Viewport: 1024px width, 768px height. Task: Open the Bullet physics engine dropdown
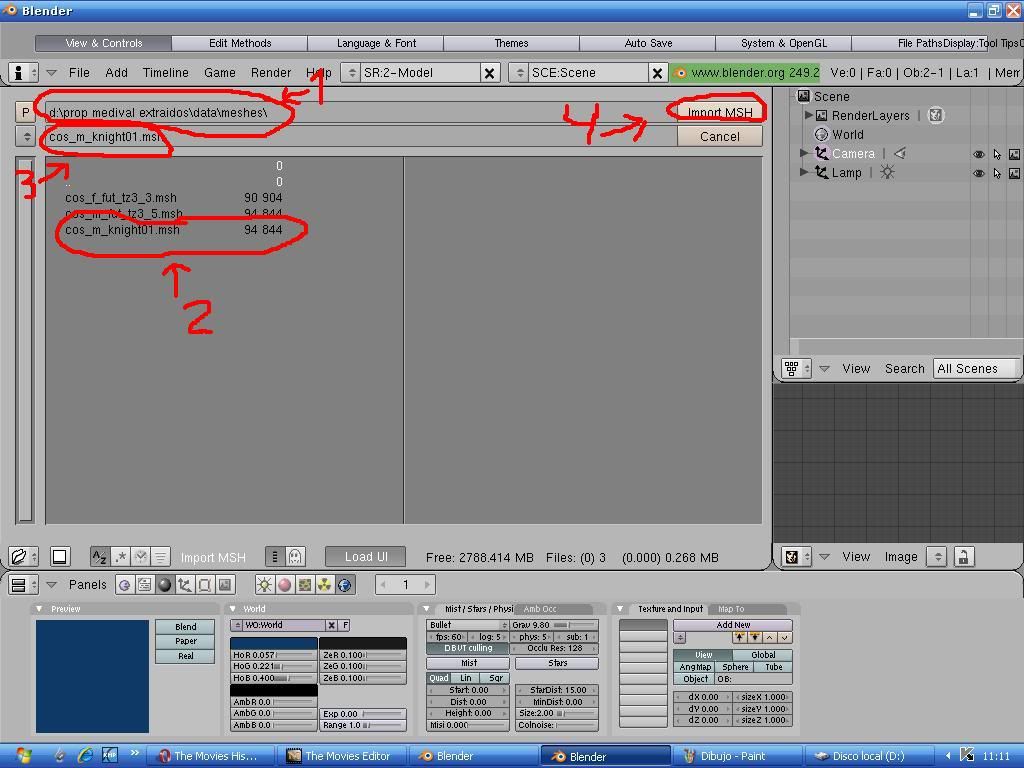(468, 625)
